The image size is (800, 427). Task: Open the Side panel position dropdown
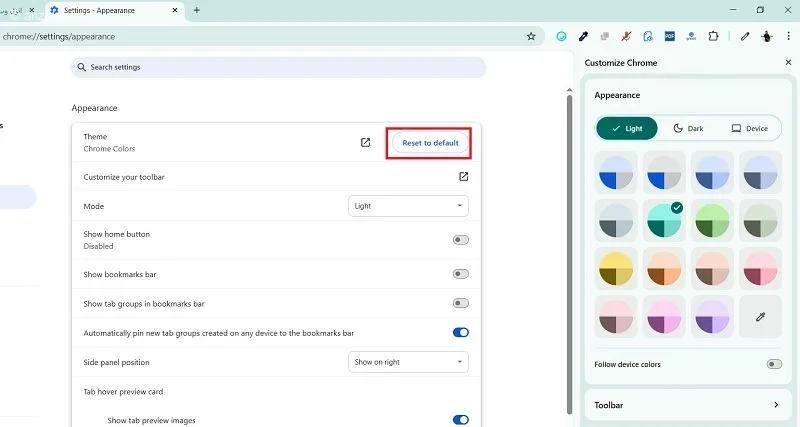[408, 362]
